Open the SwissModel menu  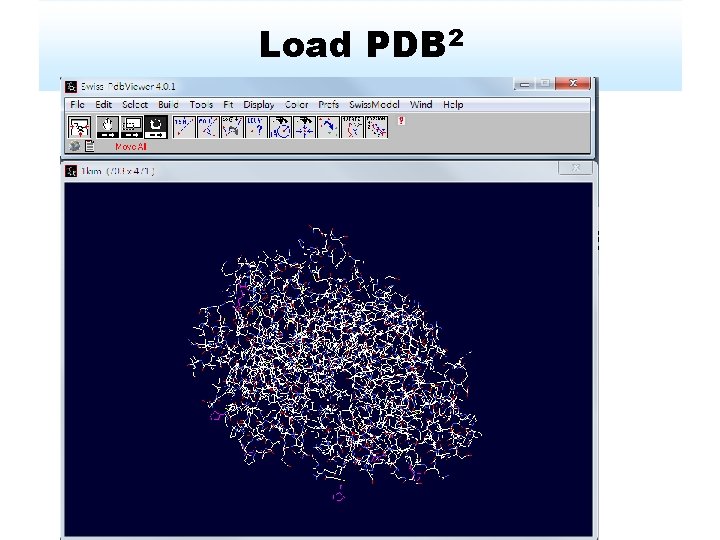[374, 105]
